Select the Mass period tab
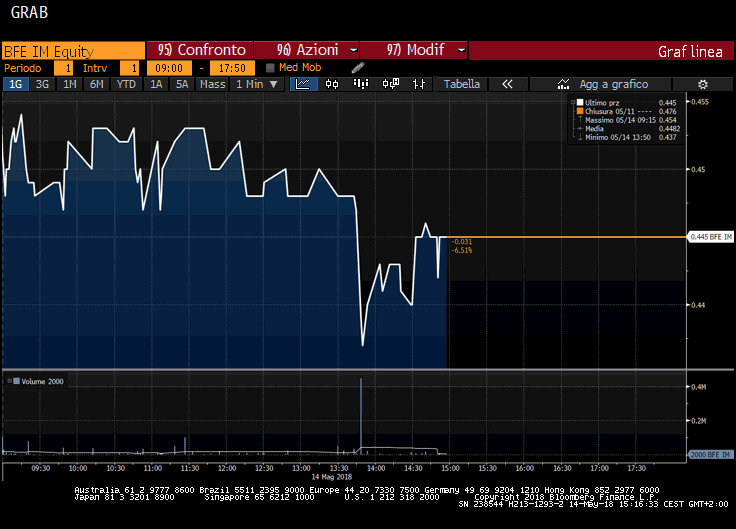This screenshot has width=736, height=529. tap(213, 84)
